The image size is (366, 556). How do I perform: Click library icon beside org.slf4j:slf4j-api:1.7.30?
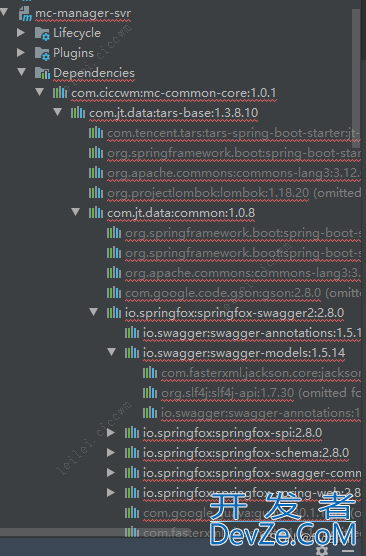click(150, 393)
